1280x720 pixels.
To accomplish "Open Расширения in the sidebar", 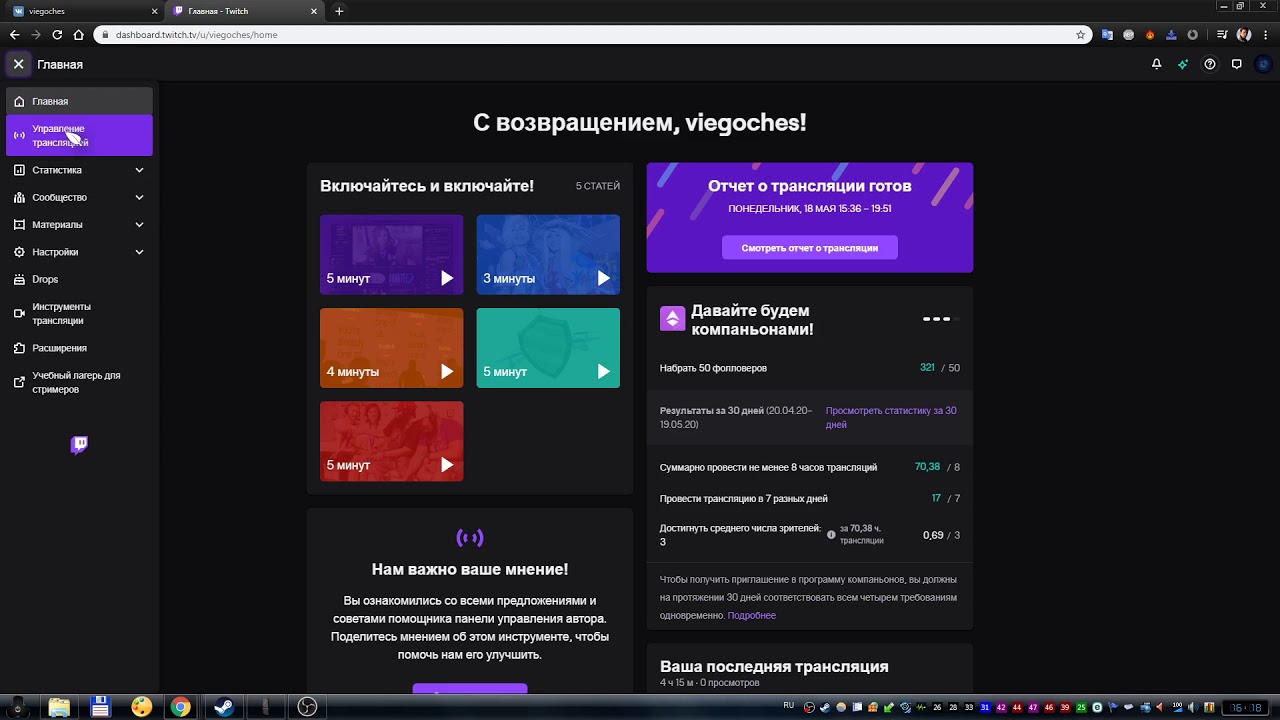I will pyautogui.click(x=79, y=348).
